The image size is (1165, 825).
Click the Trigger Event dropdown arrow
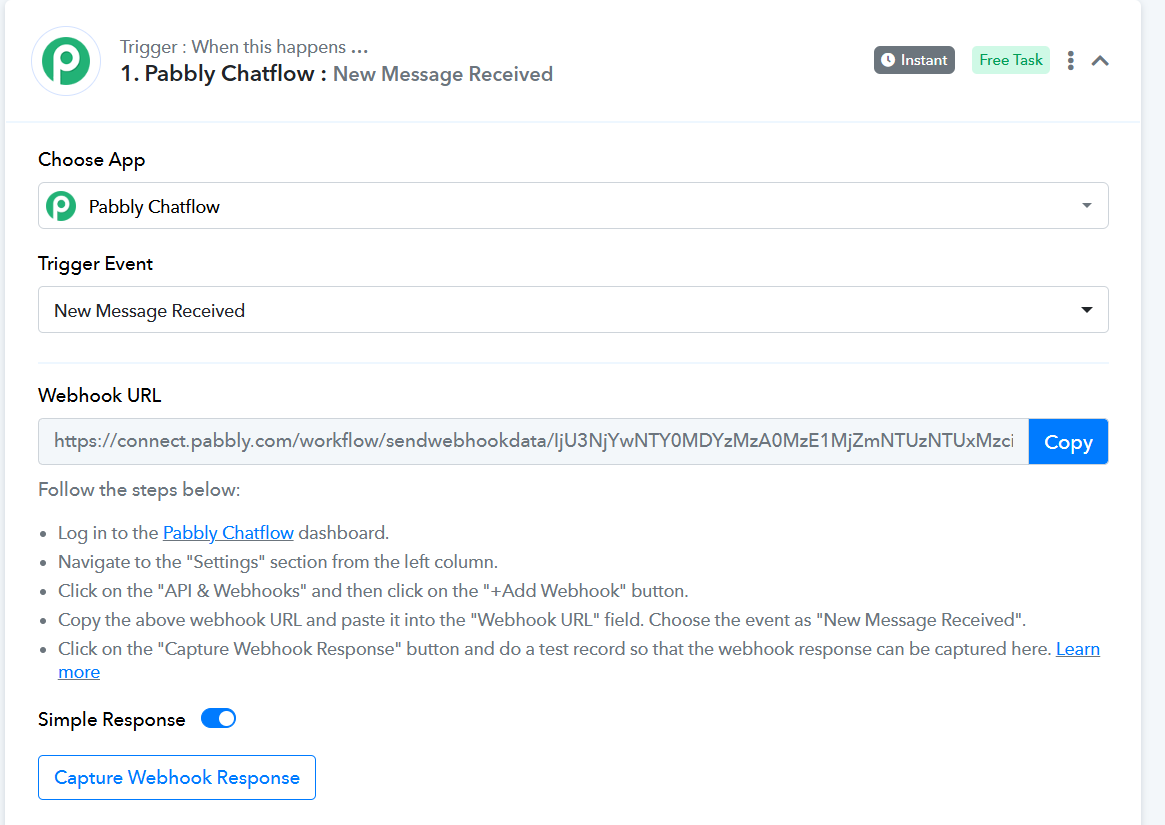pos(1087,310)
